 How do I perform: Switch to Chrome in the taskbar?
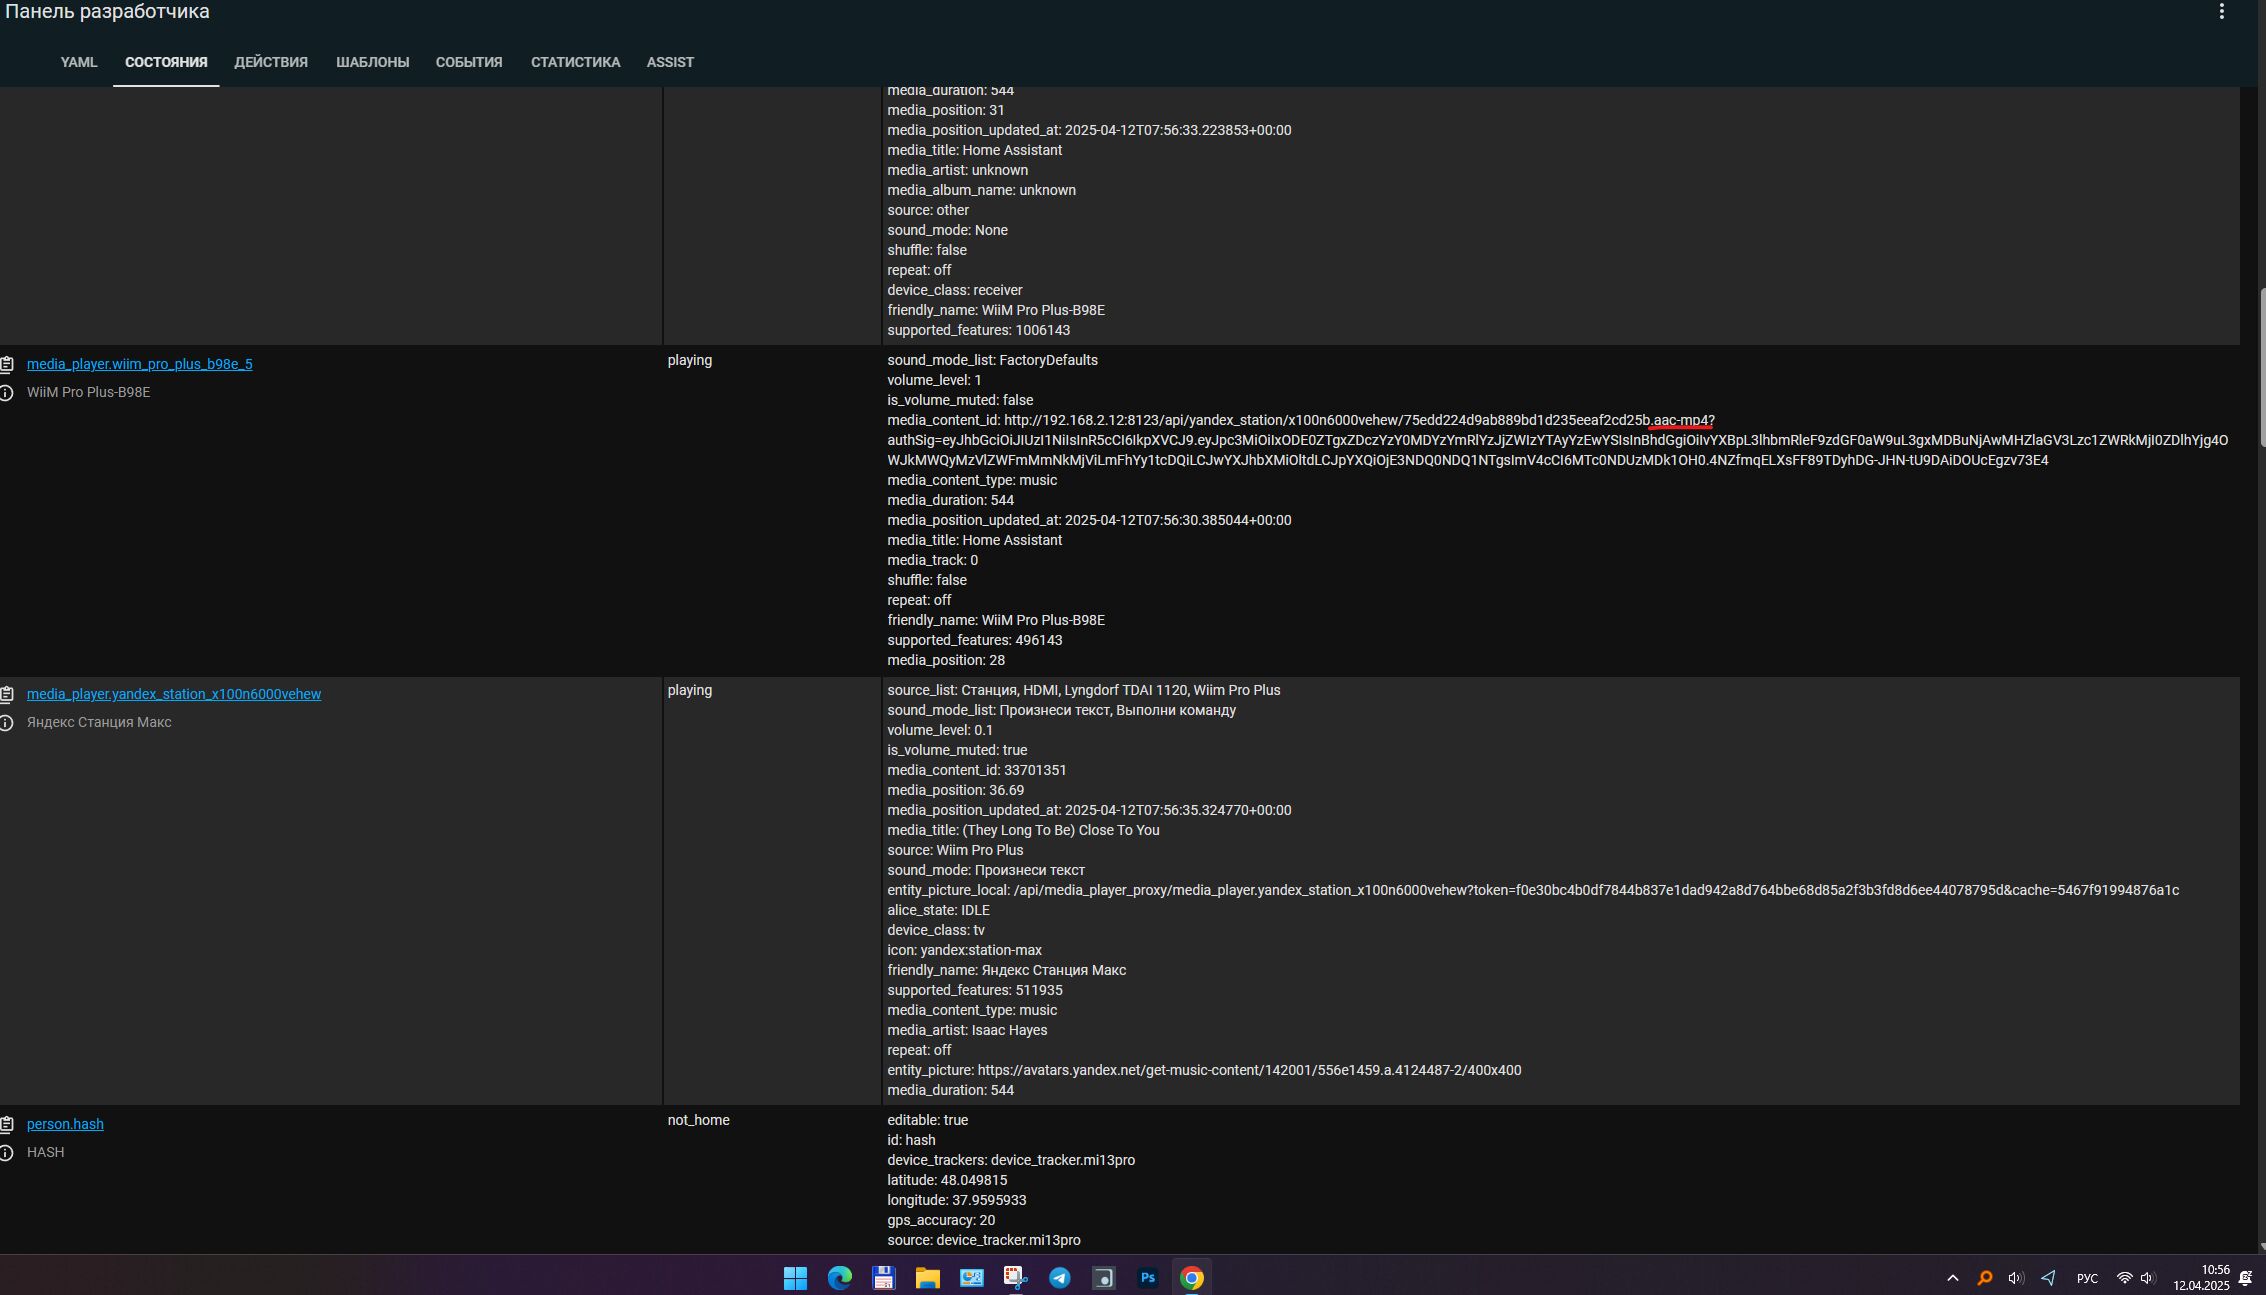tap(1191, 1278)
